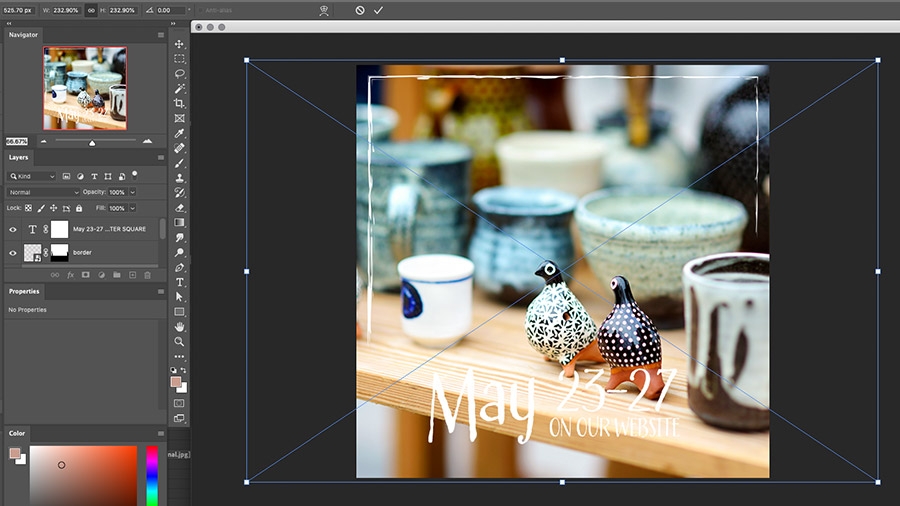Switch to the Layers tab
Image resolution: width=900 pixels, height=506 pixels.
[18, 157]
